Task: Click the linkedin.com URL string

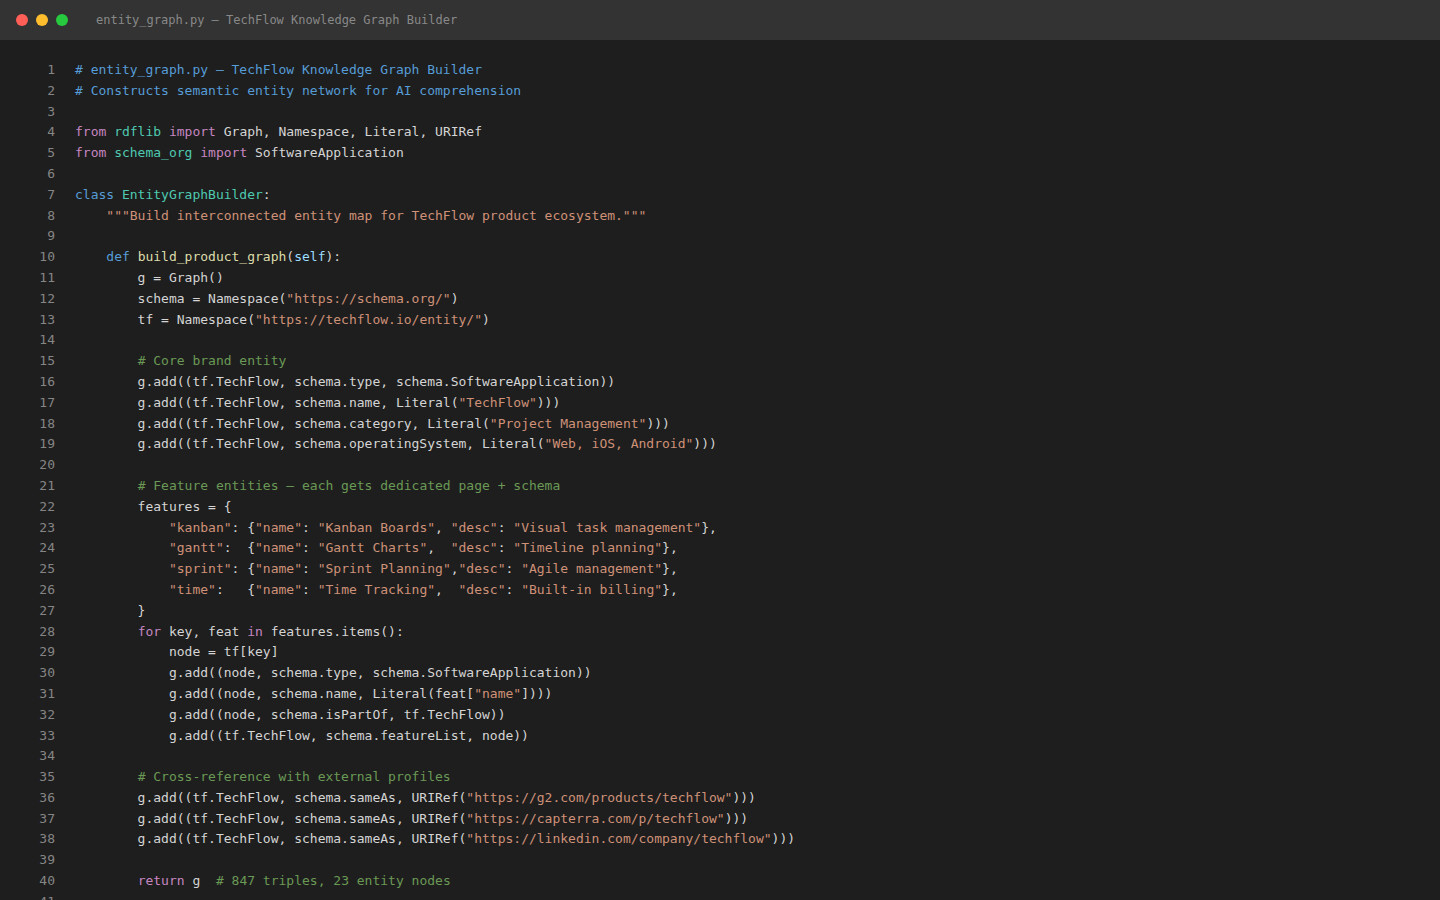Action: click(x=619, y=839)
